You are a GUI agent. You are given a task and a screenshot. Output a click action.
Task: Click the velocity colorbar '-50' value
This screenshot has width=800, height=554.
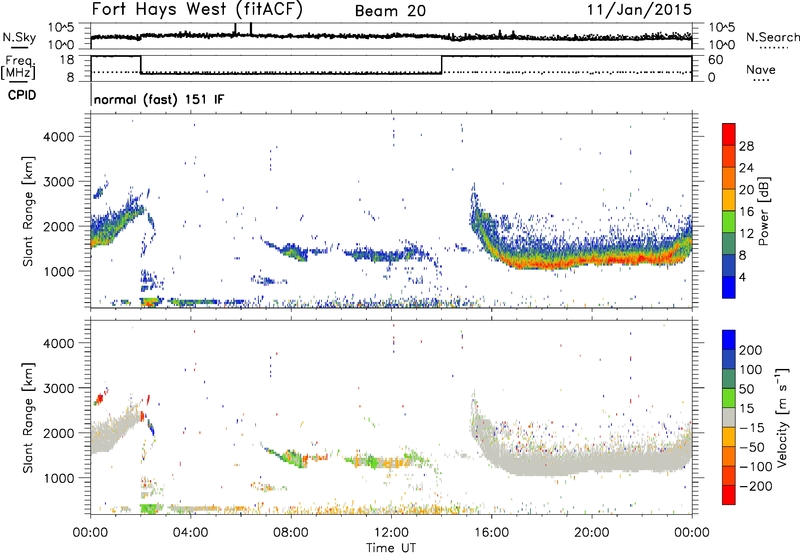tap(751, 447)
